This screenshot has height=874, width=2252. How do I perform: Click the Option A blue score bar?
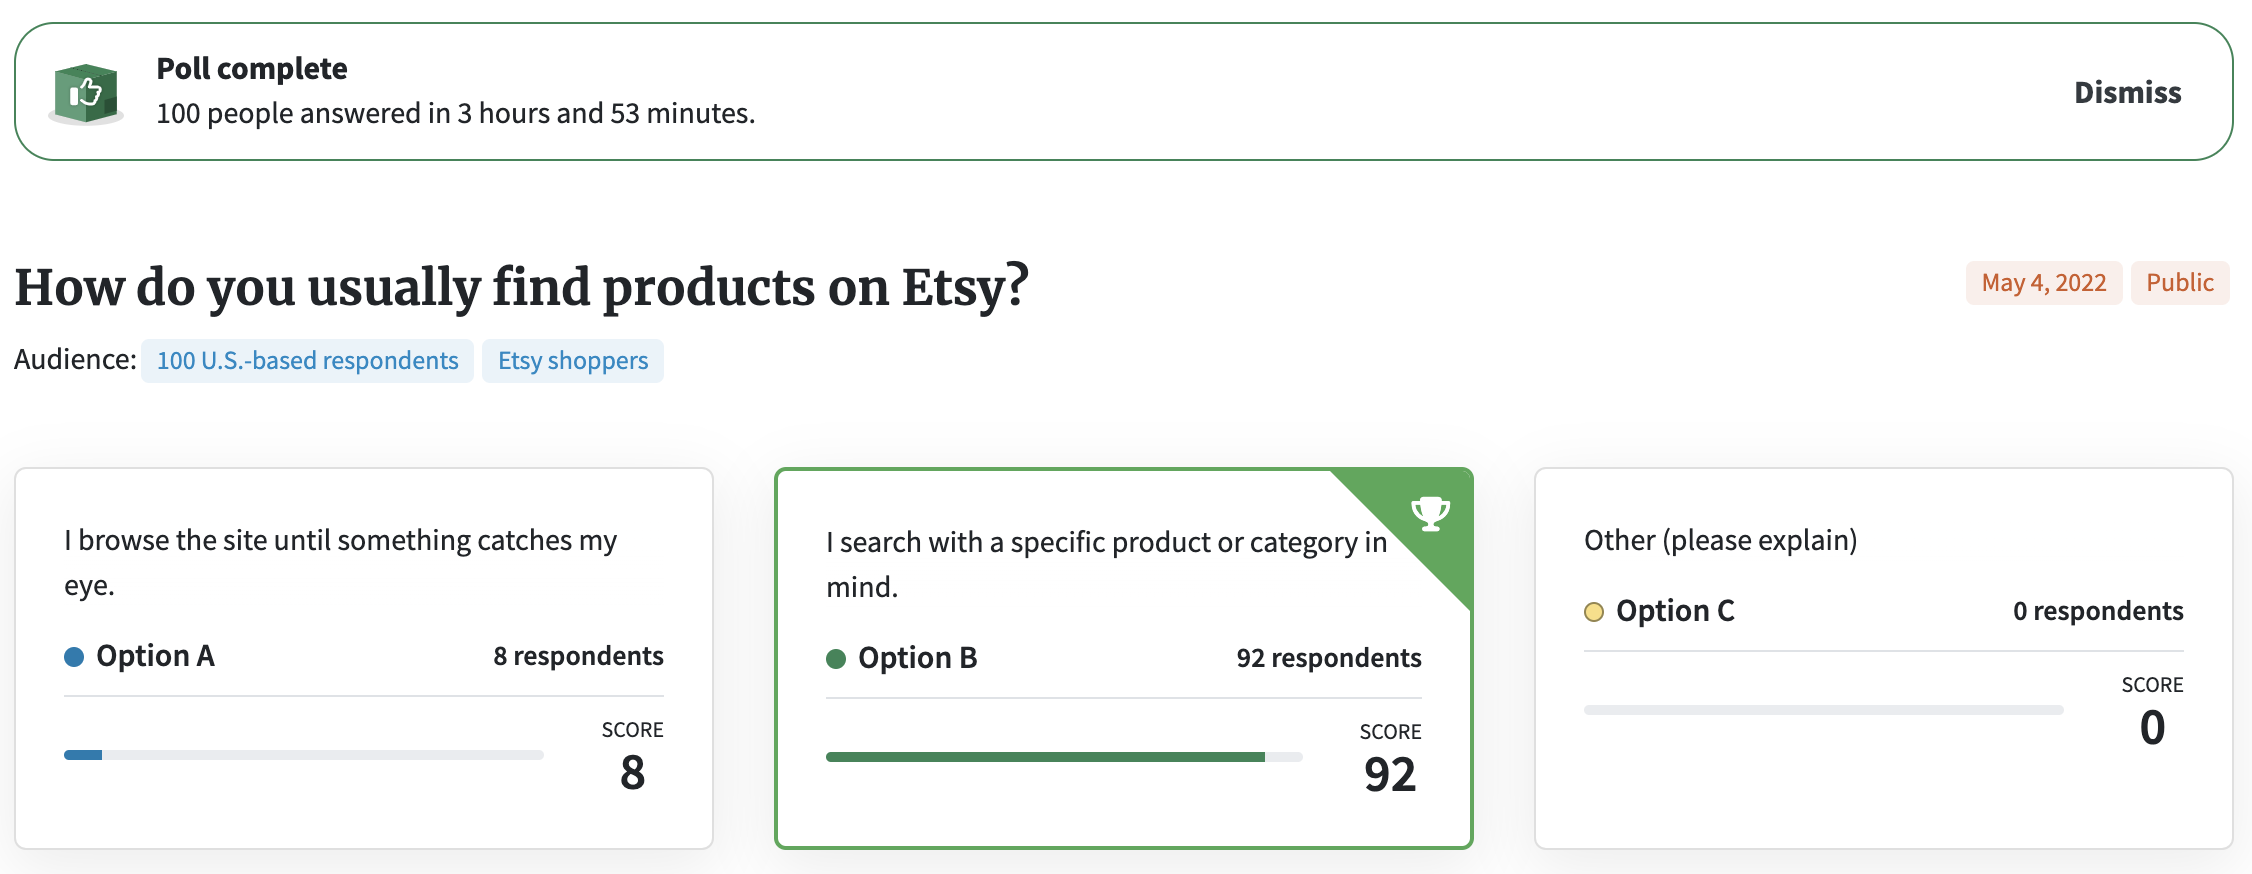(84, 755)
